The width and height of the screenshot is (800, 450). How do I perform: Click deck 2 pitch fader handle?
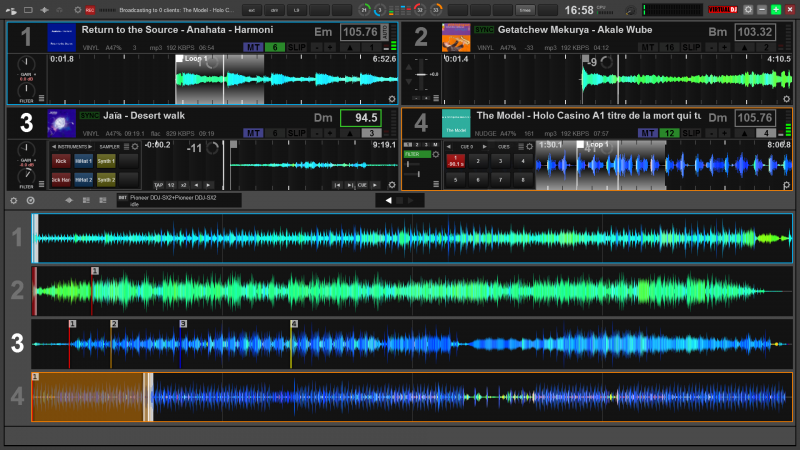point(421,74)
